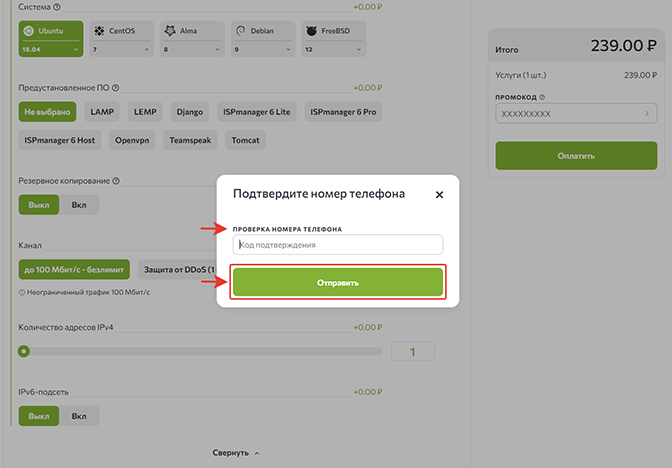Enable IPv6 subnet with Вкл option
672x468 pixels.
point(79,415)
